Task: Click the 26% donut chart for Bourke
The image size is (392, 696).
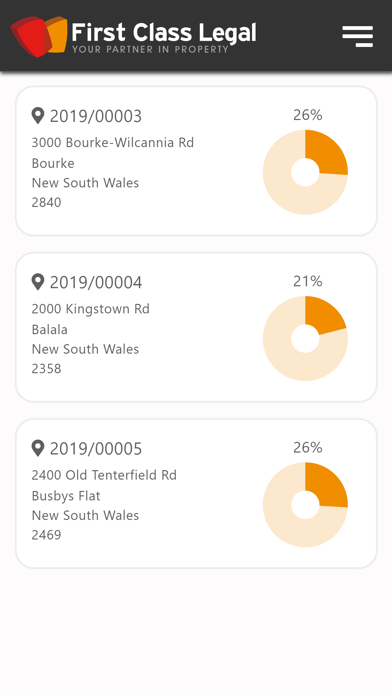Action: (305, 172)
